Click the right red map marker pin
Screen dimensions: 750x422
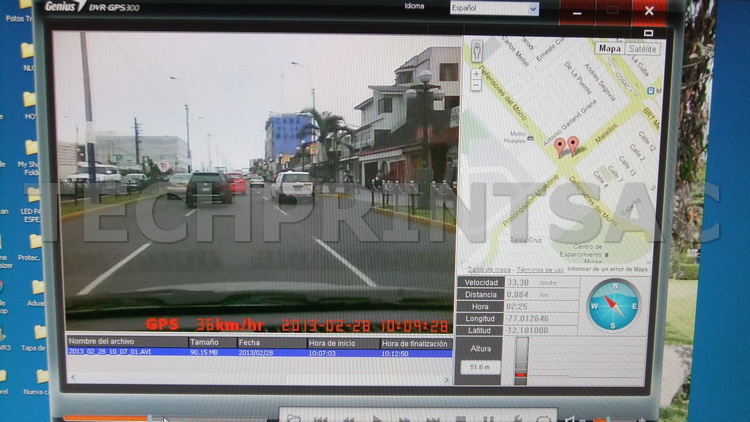pos(573,145)
